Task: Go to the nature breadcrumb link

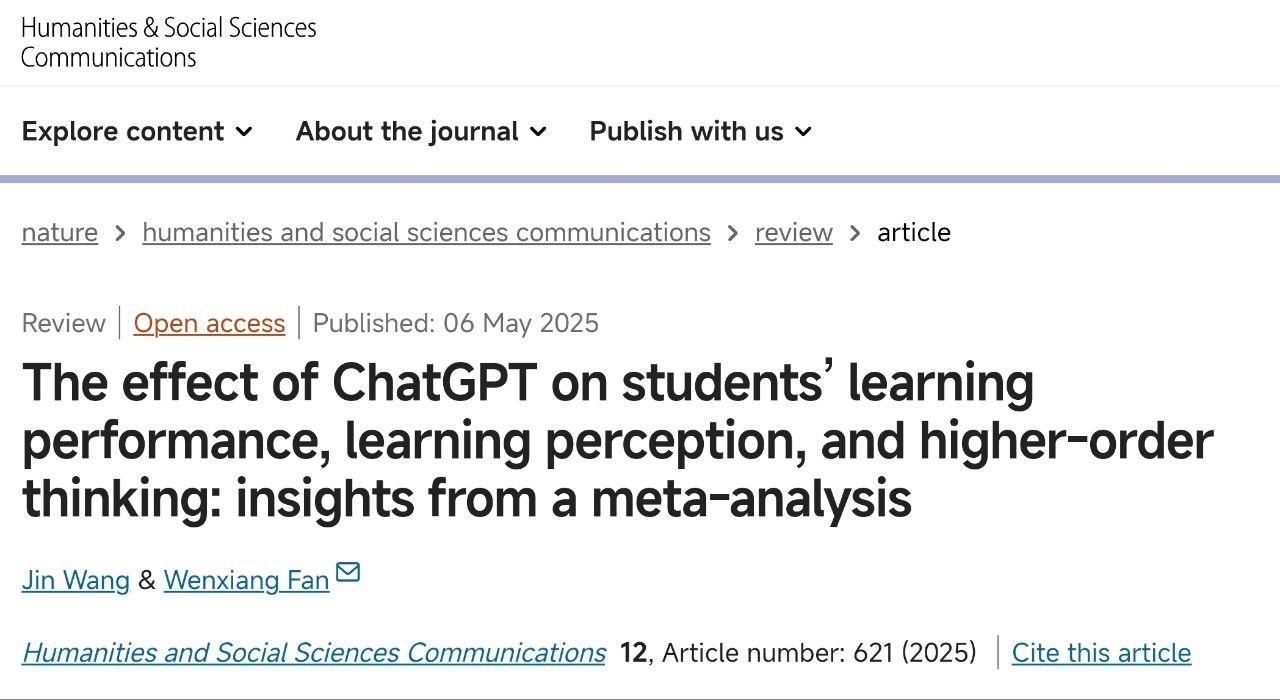Action: point(60,232)
